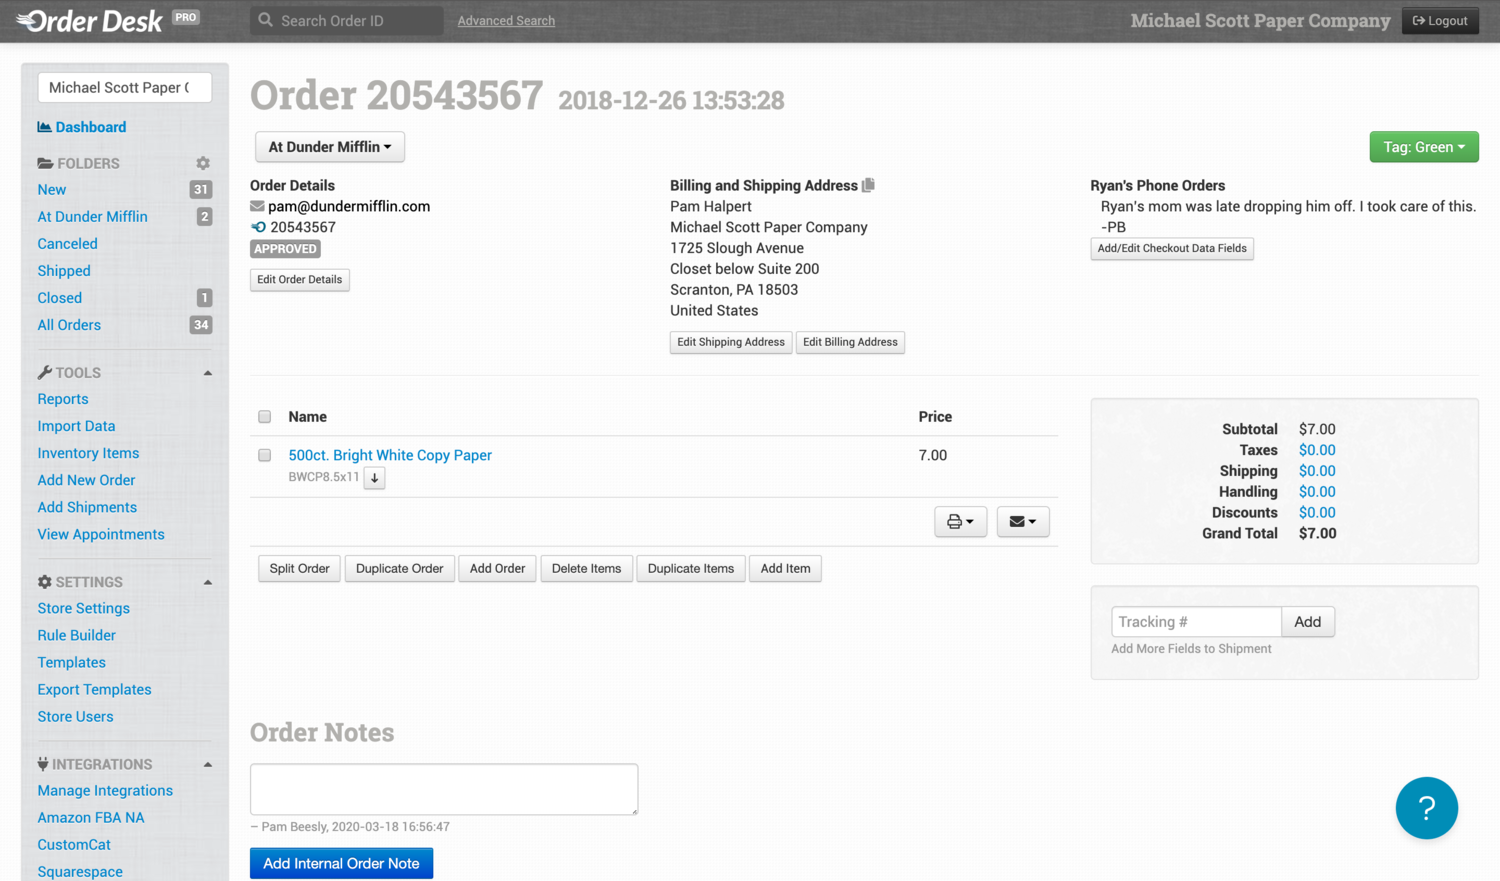Click the search magnifier icon
Viewport: 1500px width, 881px height.
[265, 20]
